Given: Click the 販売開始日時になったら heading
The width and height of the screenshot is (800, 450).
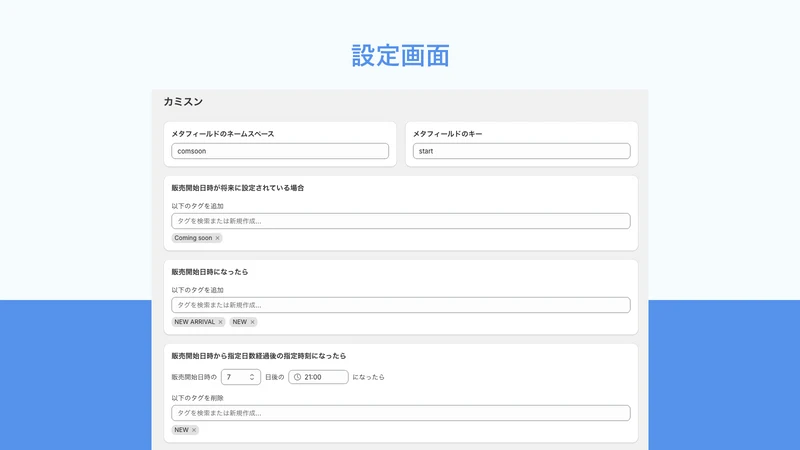Looking at the screenshot, I should pos(210,272).
